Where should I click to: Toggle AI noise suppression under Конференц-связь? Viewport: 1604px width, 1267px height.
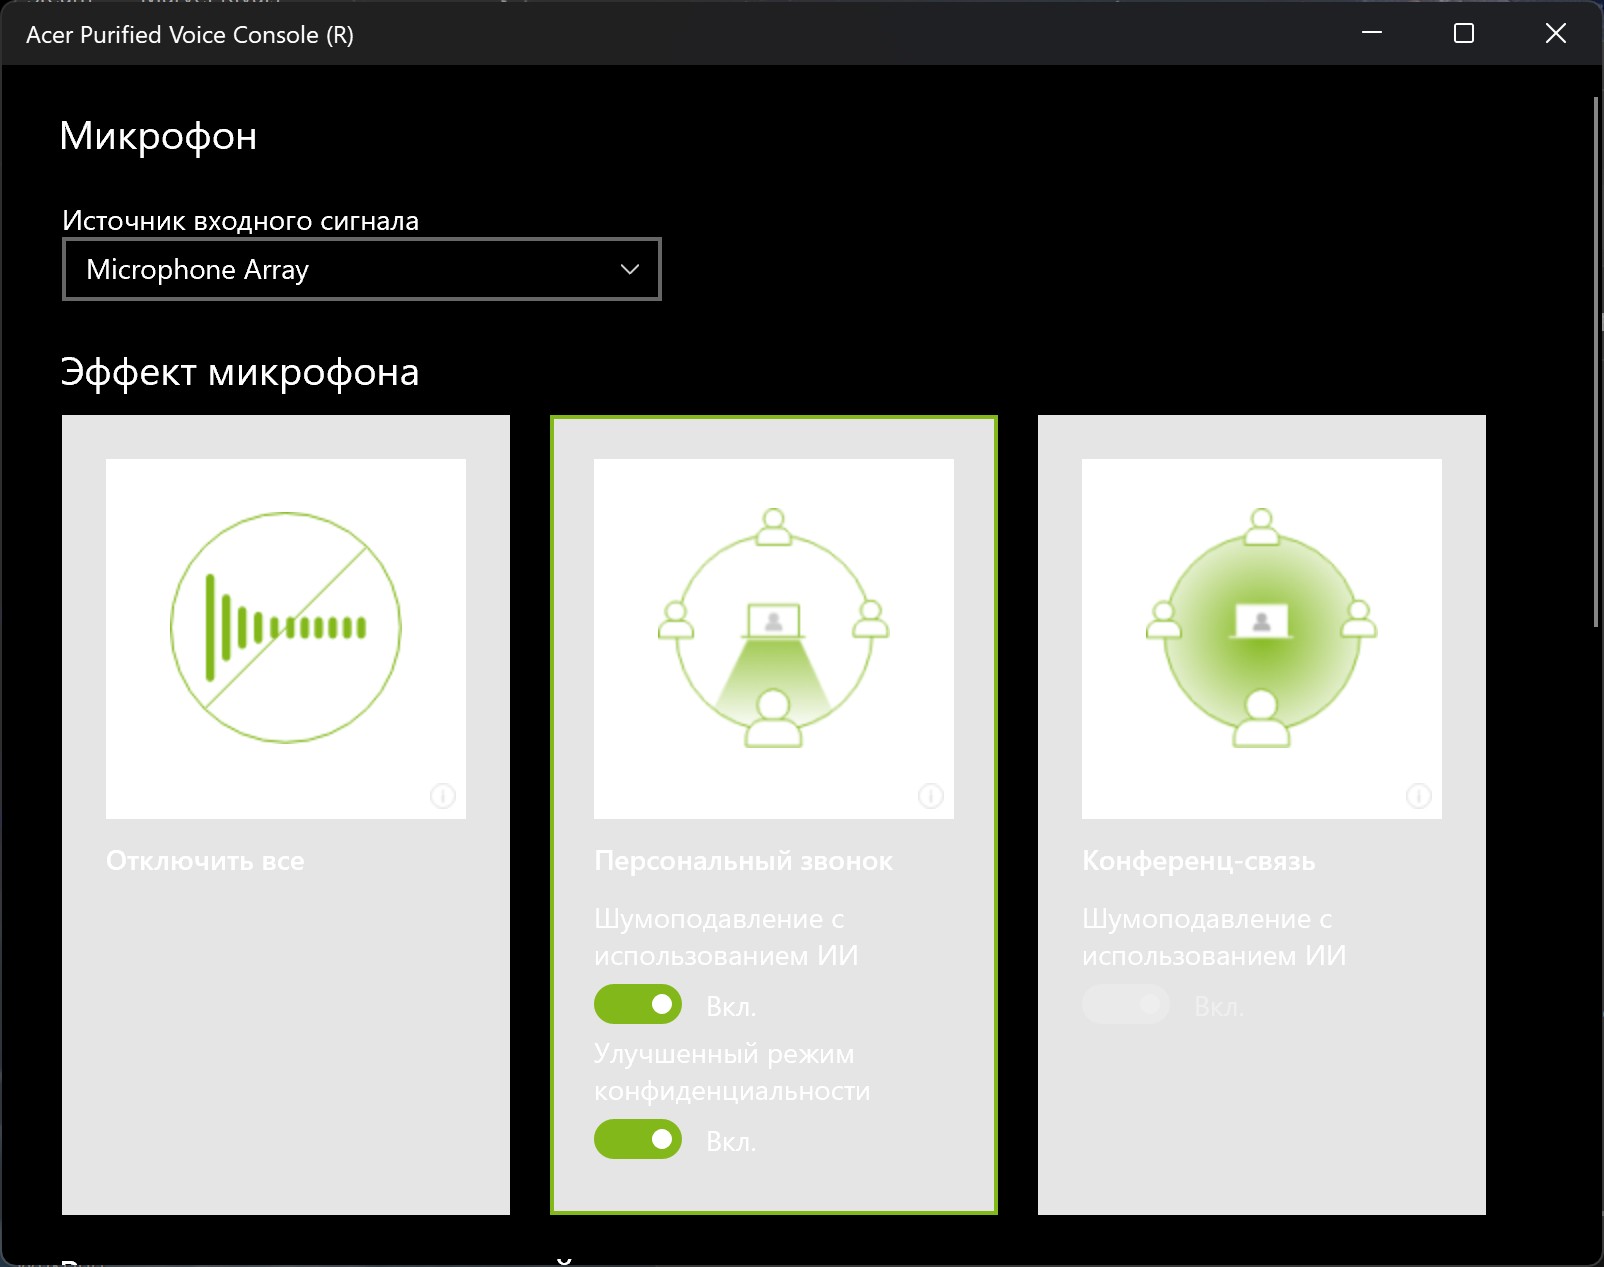point(1126,1004)
